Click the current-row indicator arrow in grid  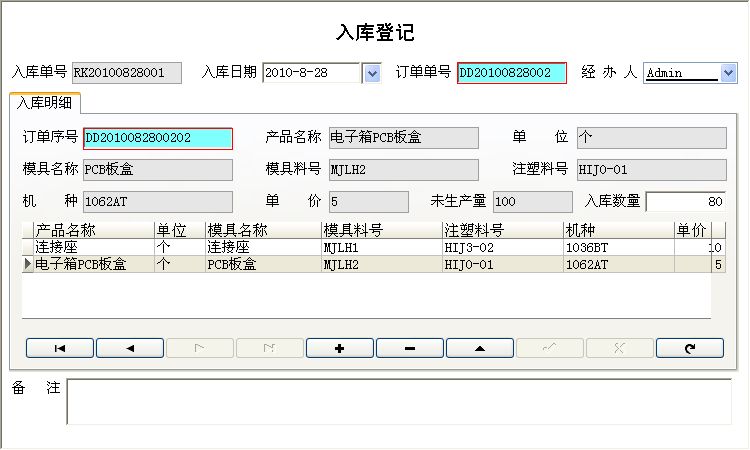coord(28,264)
